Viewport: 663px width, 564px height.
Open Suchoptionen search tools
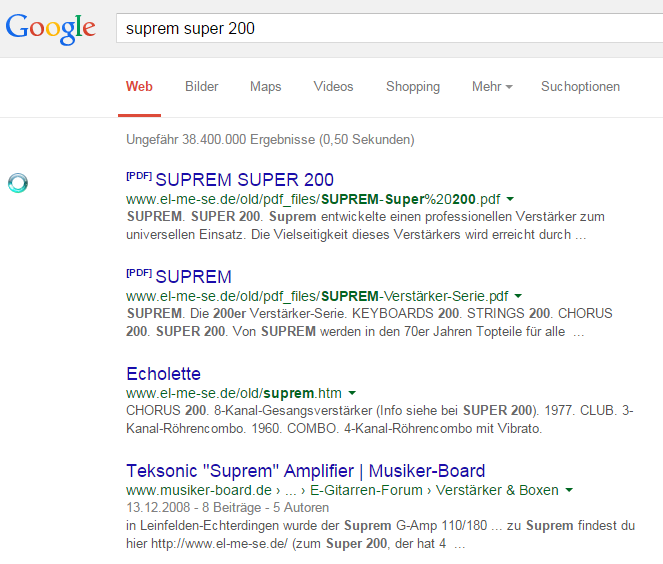pos(580,87)
